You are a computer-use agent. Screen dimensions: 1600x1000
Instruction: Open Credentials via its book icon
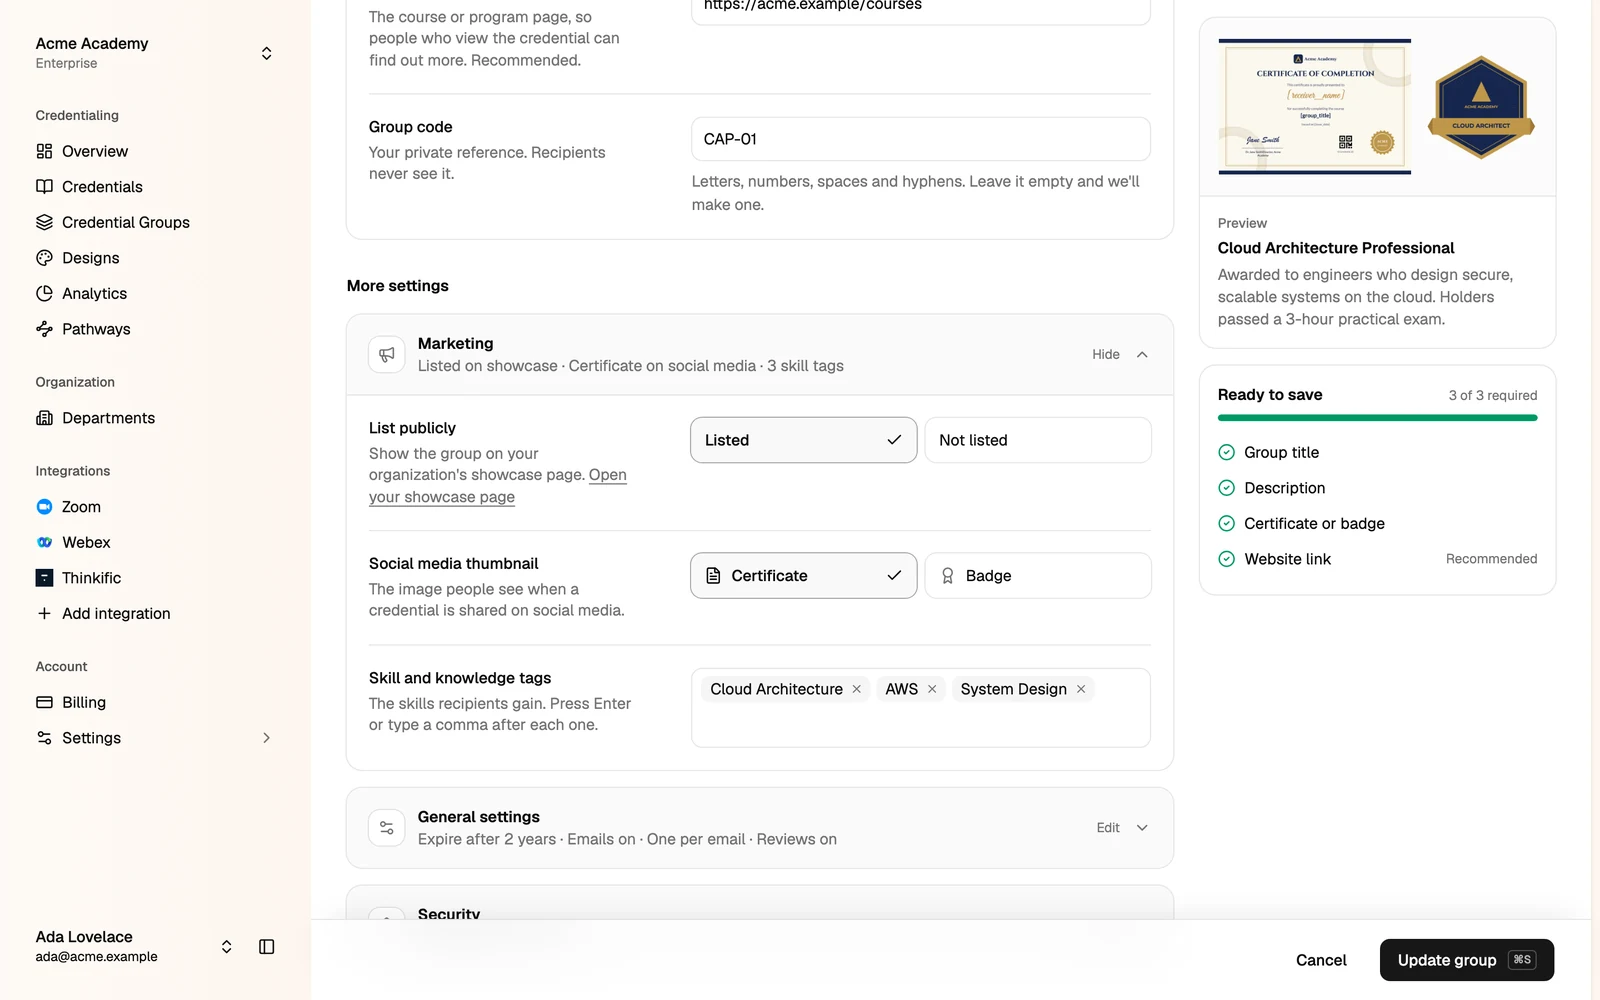(44, 187)
